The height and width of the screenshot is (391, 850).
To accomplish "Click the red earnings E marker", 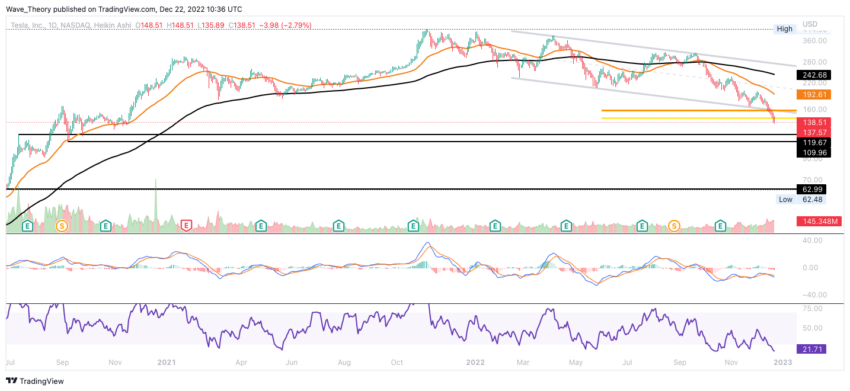I will [x=187, y=224].
